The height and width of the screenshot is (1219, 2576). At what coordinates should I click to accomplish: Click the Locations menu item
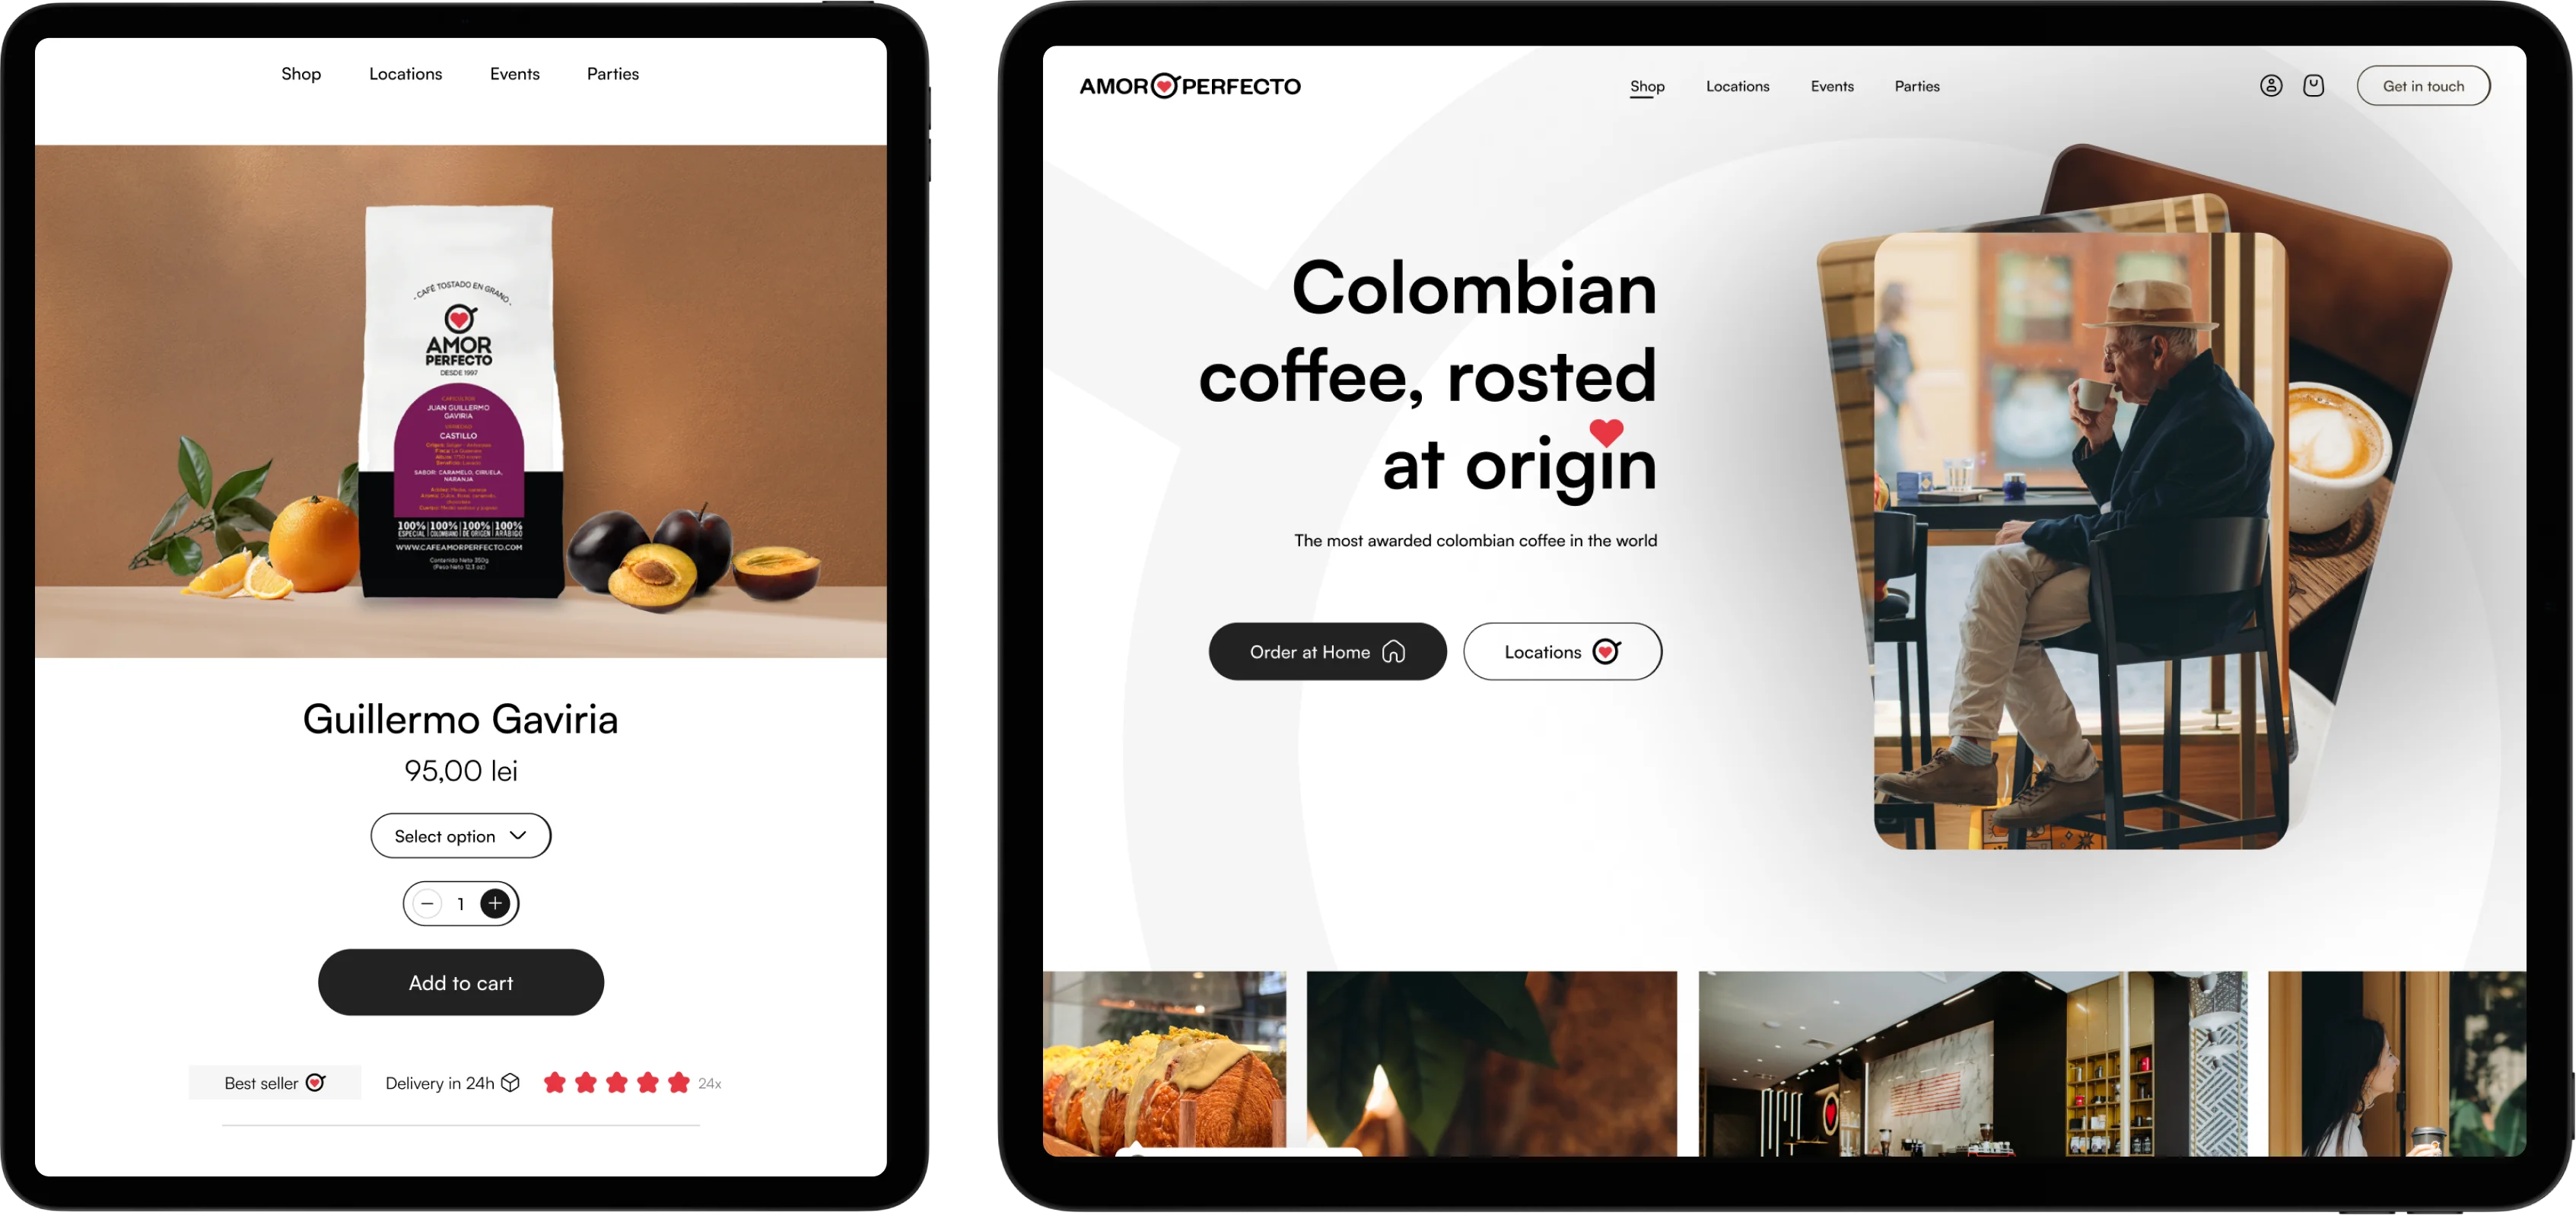point(1738,85)
